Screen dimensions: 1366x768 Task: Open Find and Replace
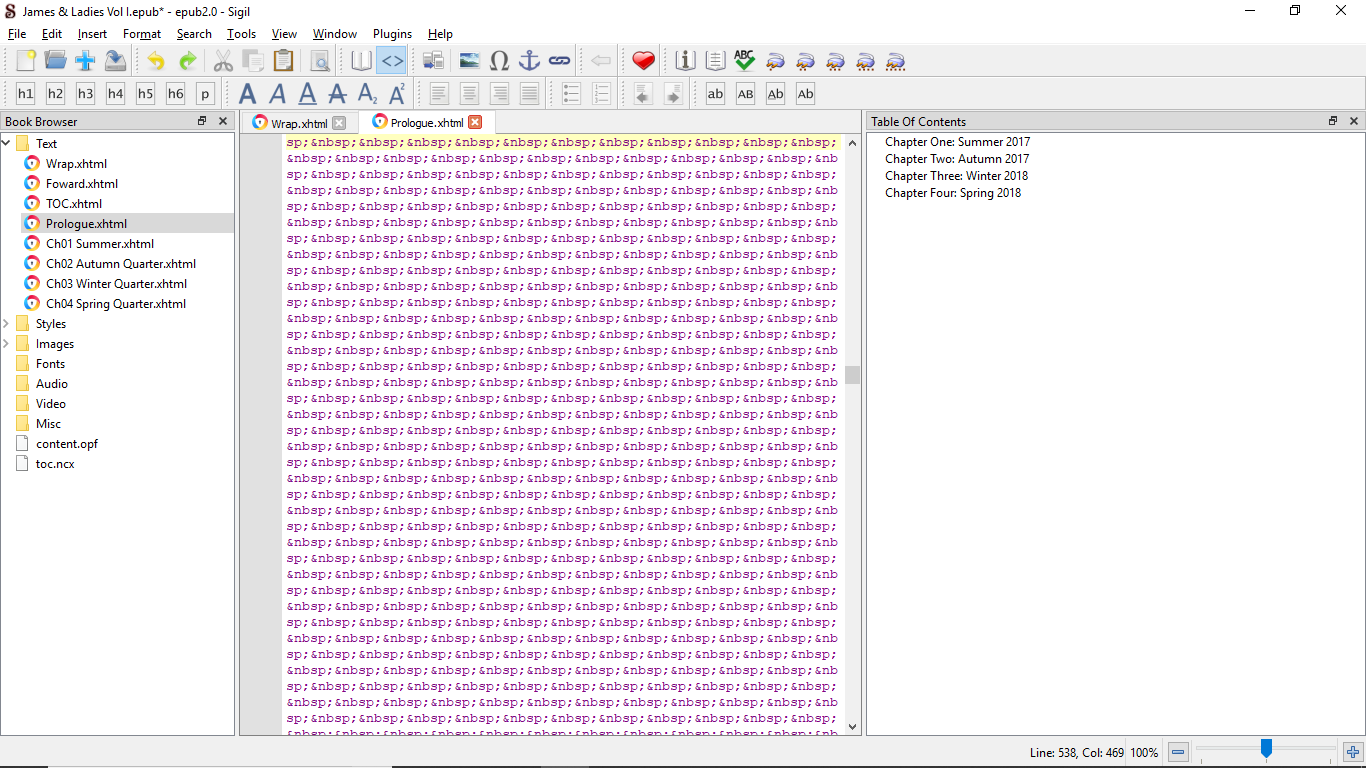pos(320,61)
